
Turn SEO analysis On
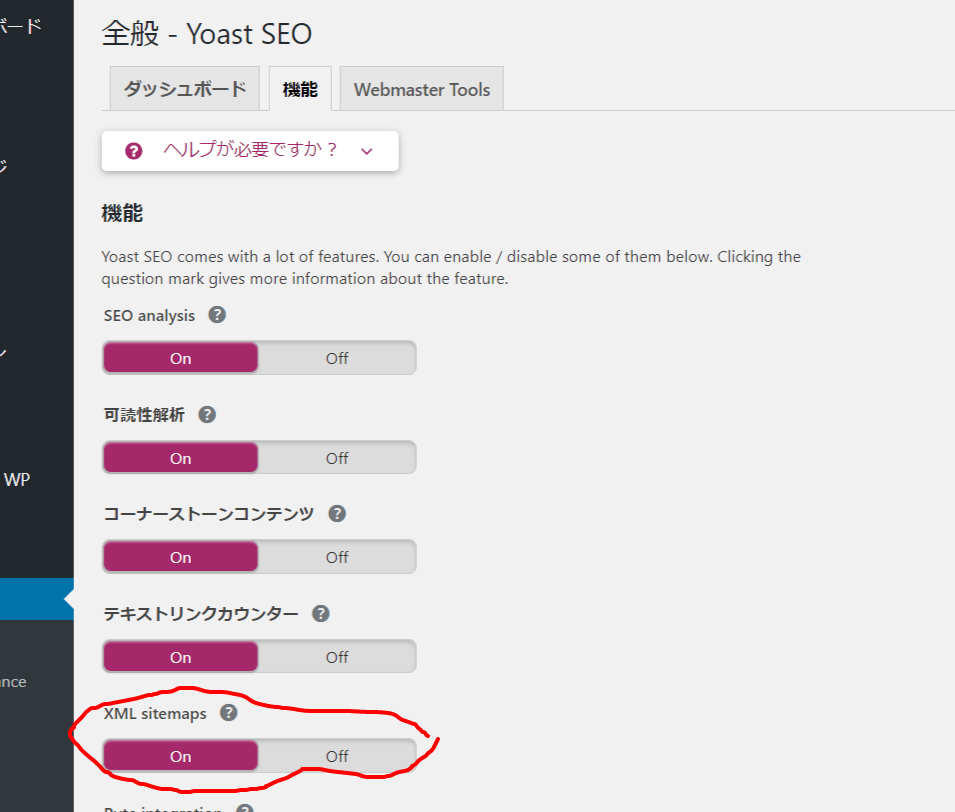coord(180,358)
